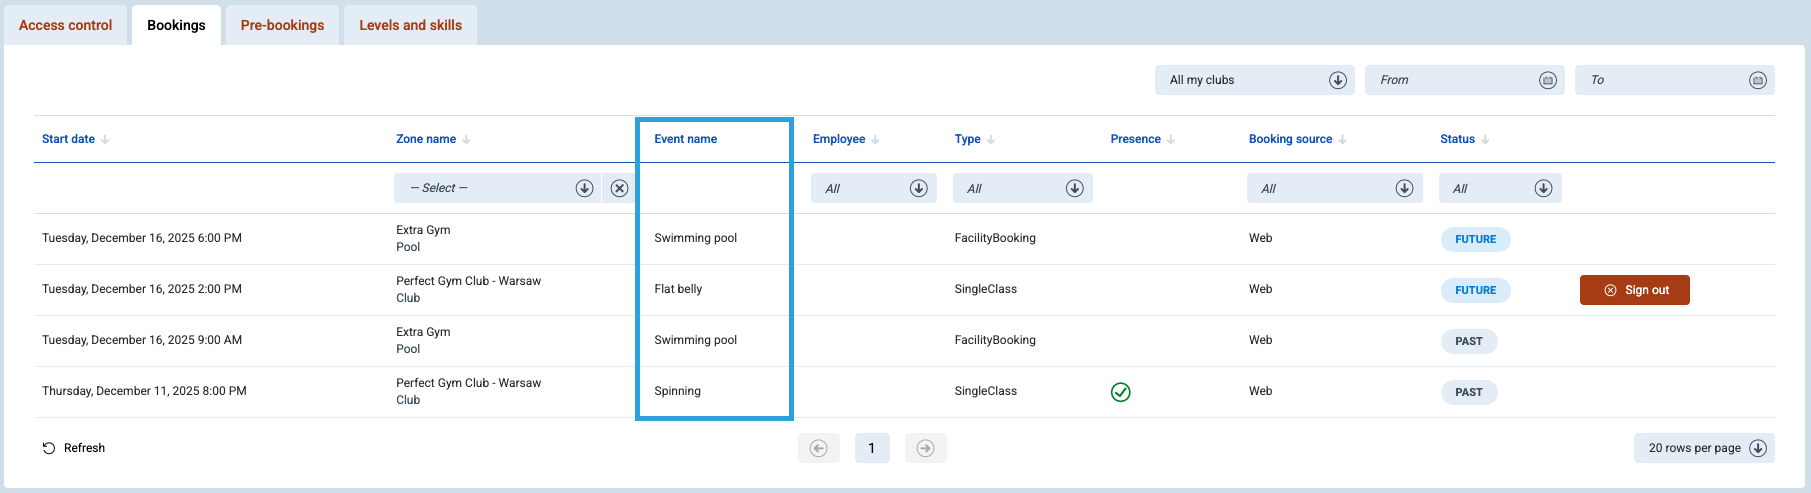Go to the next page arrow
The height and width of the screenshot is (493, 1811).
925,448
